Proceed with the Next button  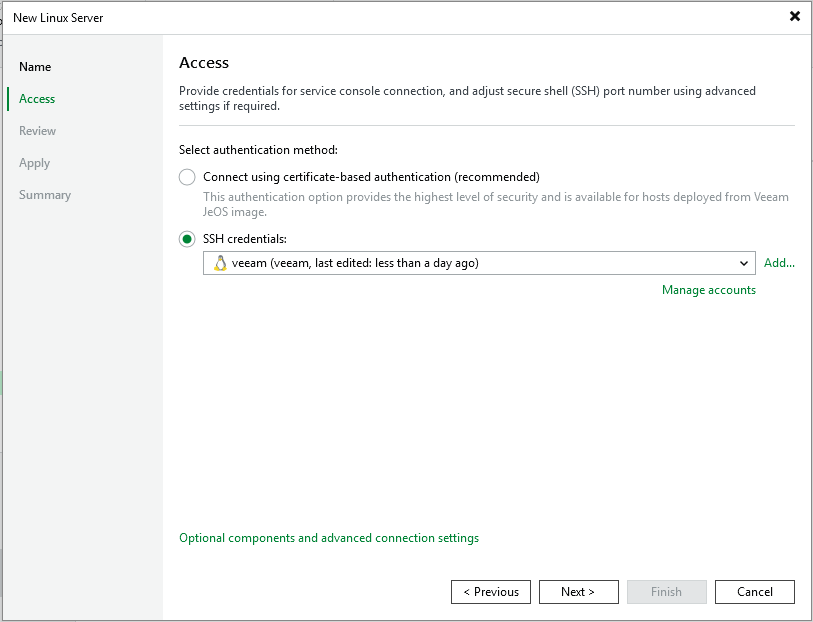pyautogui.click(x=578, y=592)
